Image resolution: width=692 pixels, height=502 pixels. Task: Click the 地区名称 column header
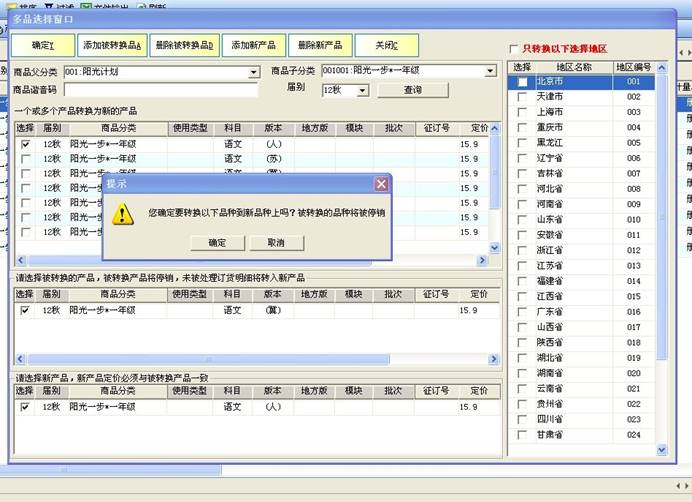click(x=574, y=67)
